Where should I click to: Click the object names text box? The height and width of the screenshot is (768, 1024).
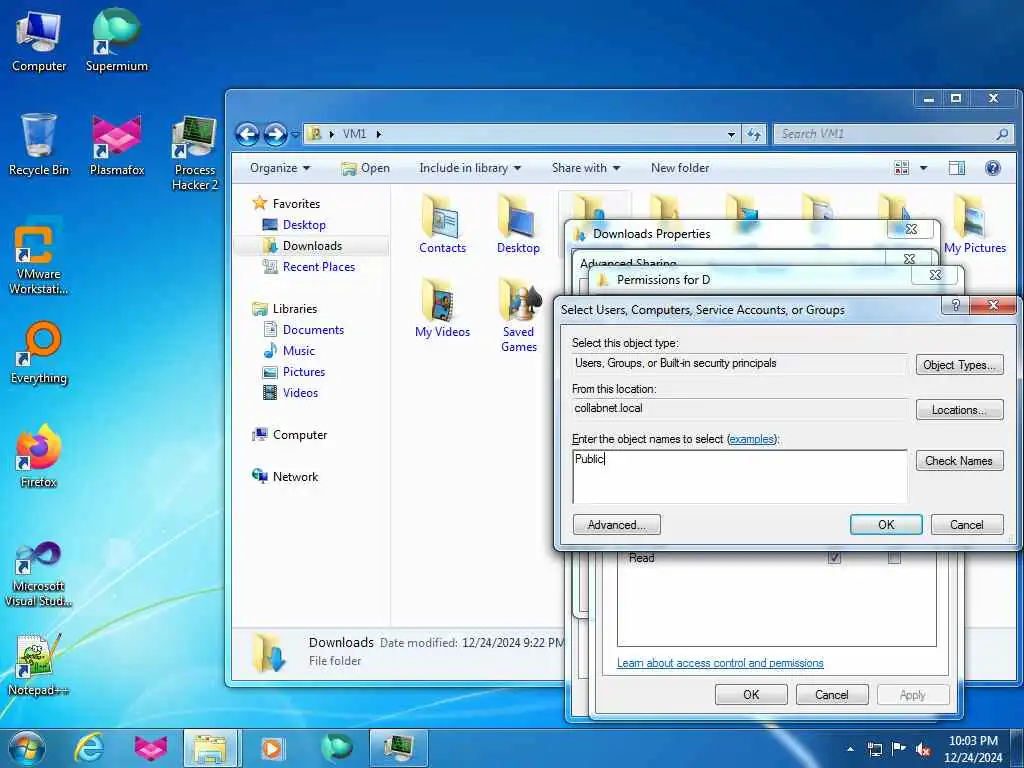[x=740, y=476]
